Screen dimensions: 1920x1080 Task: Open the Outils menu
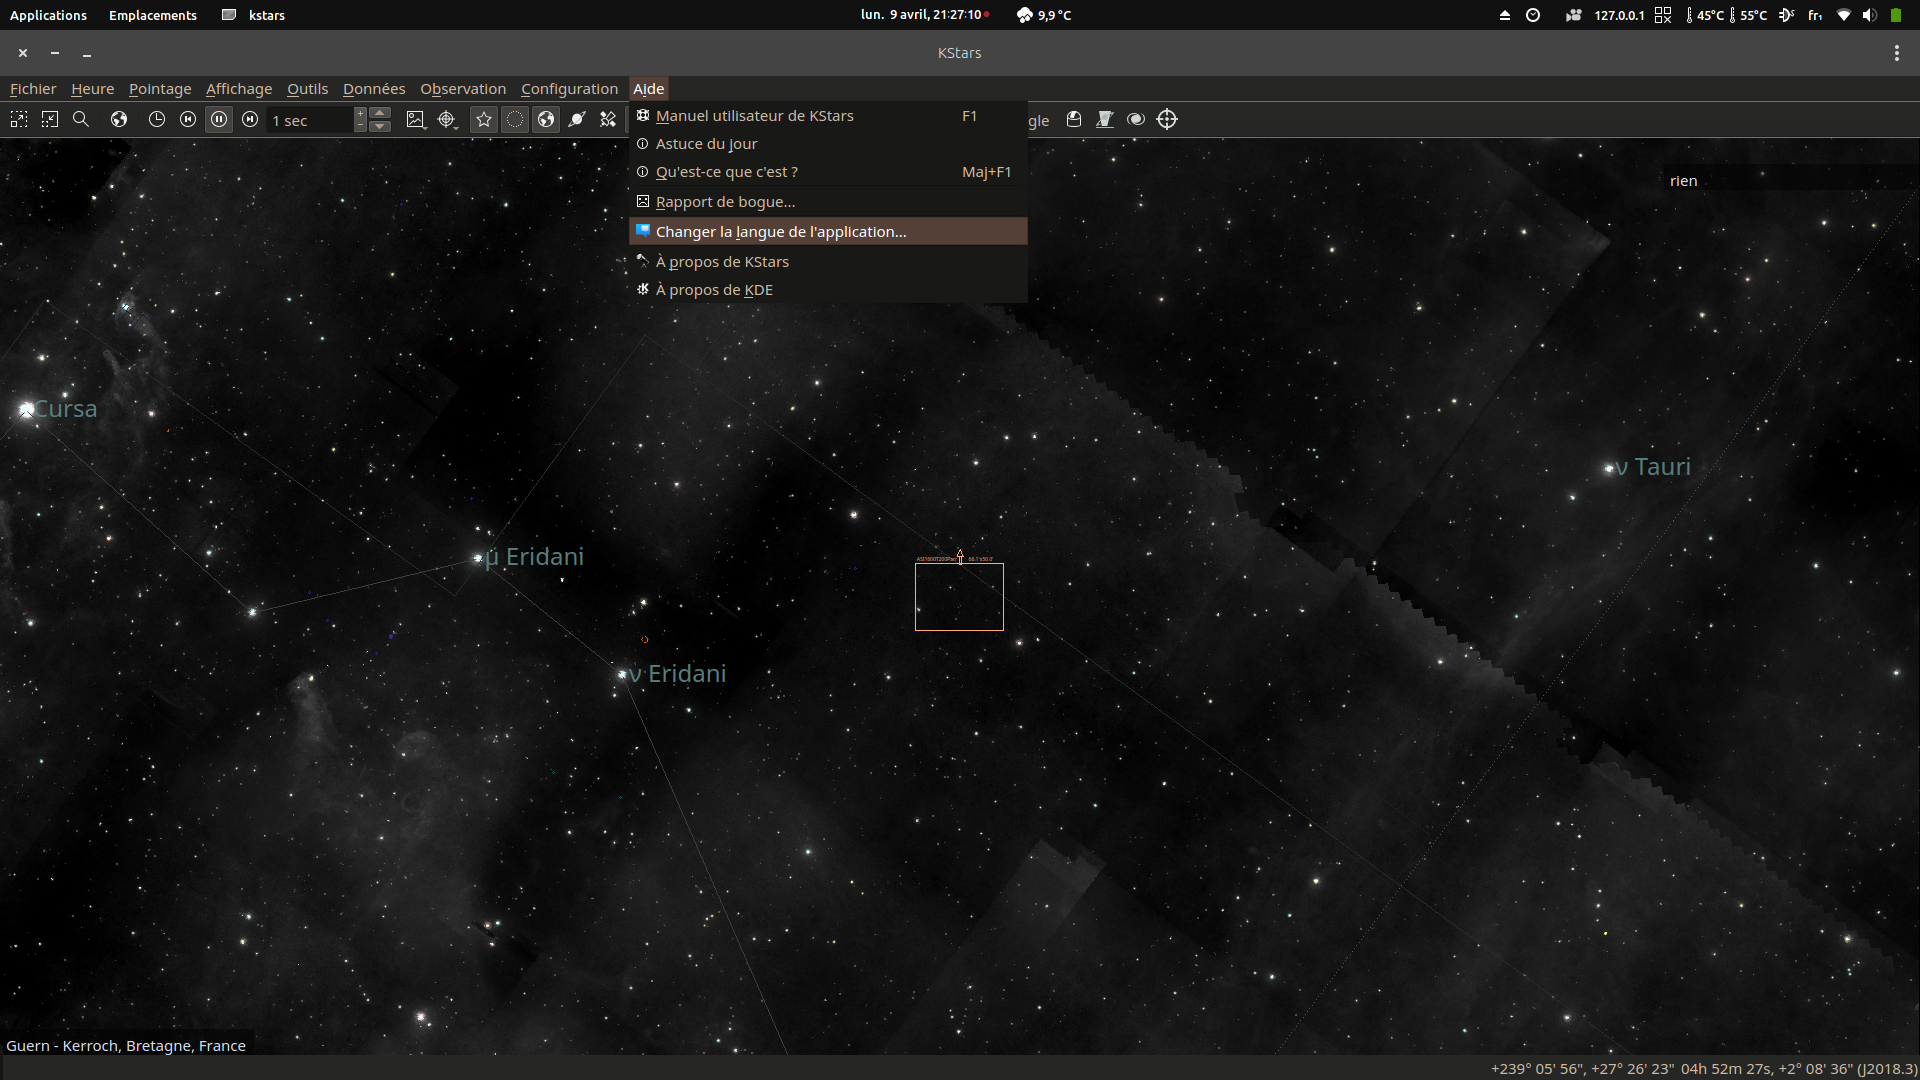click(x=307, y=89)
